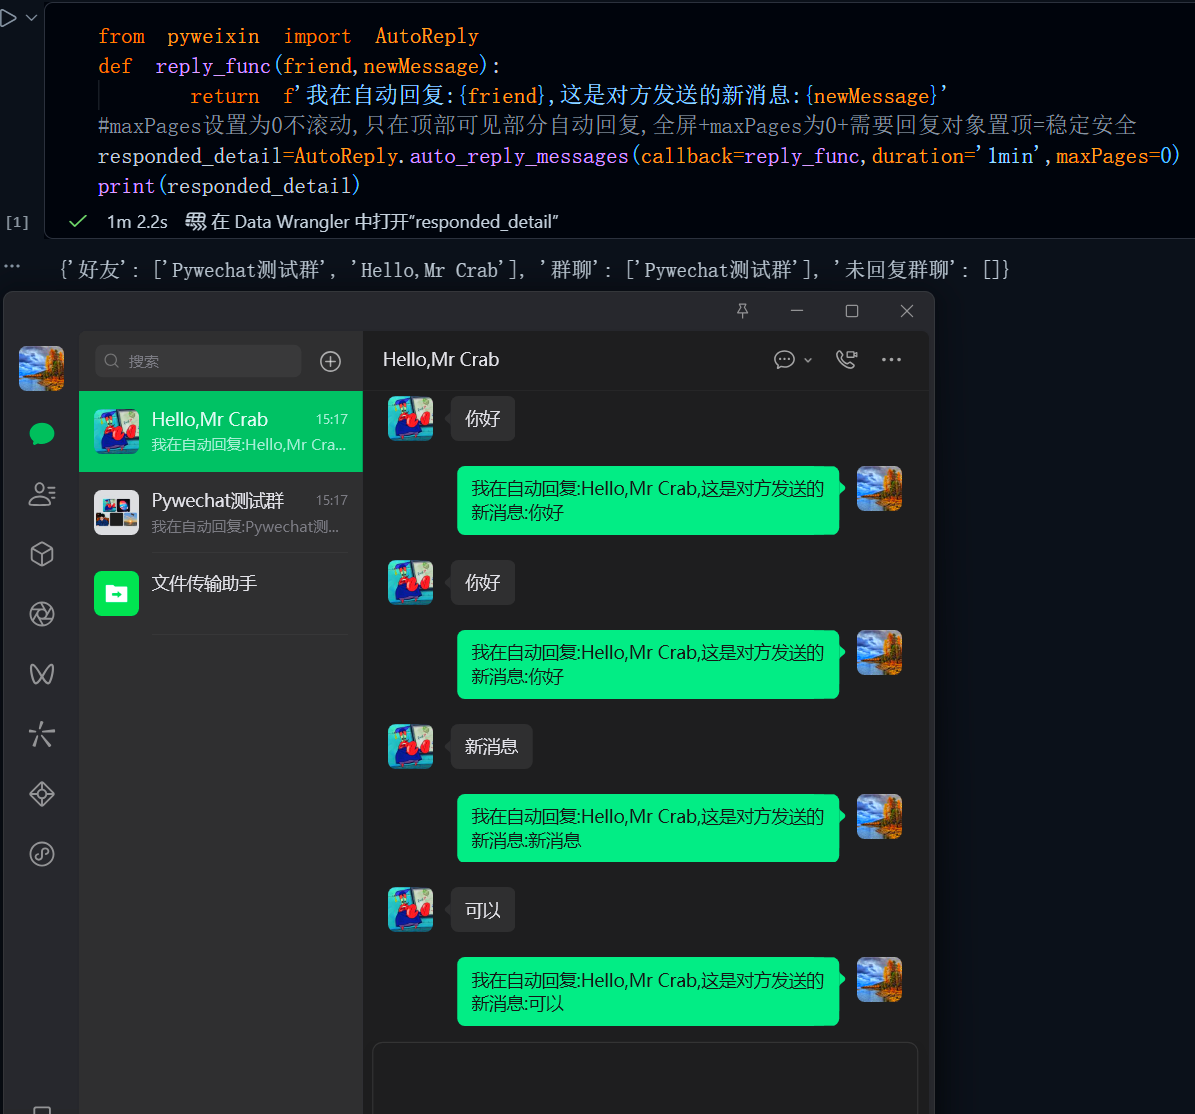Open the Favorites cube icon in sidebar

coord(42,554)
